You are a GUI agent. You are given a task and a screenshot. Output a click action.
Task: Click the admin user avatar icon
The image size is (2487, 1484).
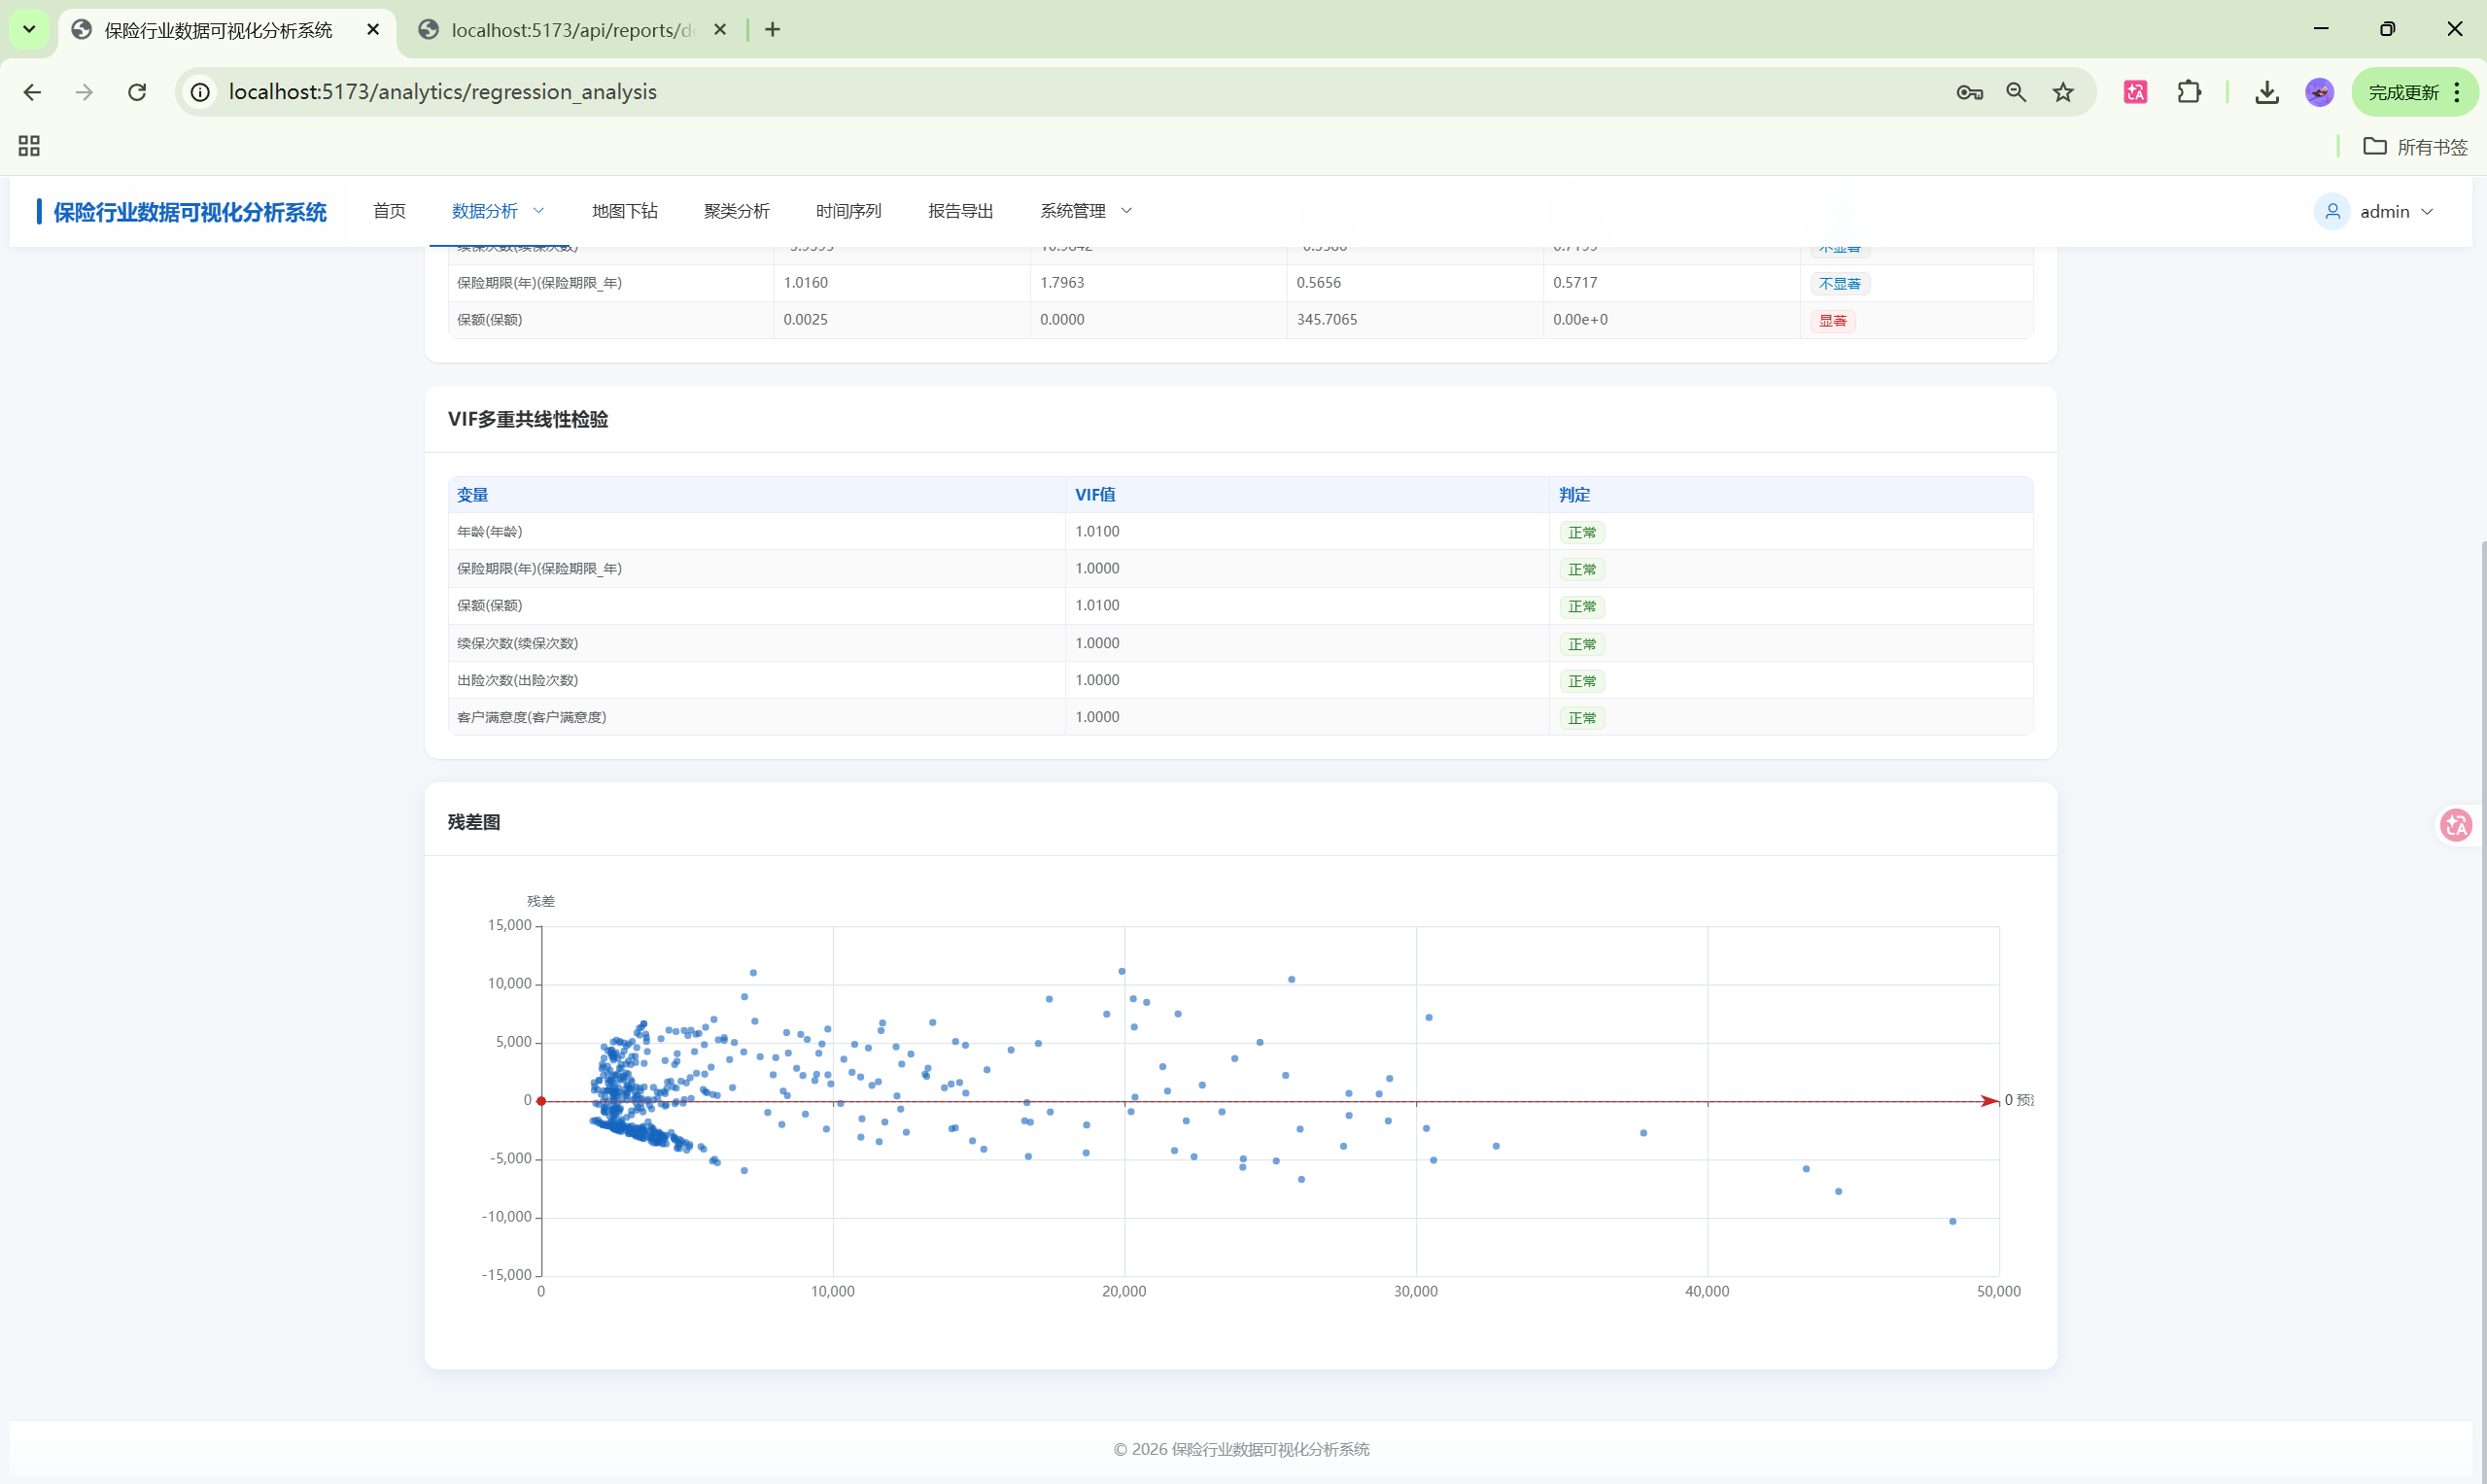click(x=2332, y=211)
